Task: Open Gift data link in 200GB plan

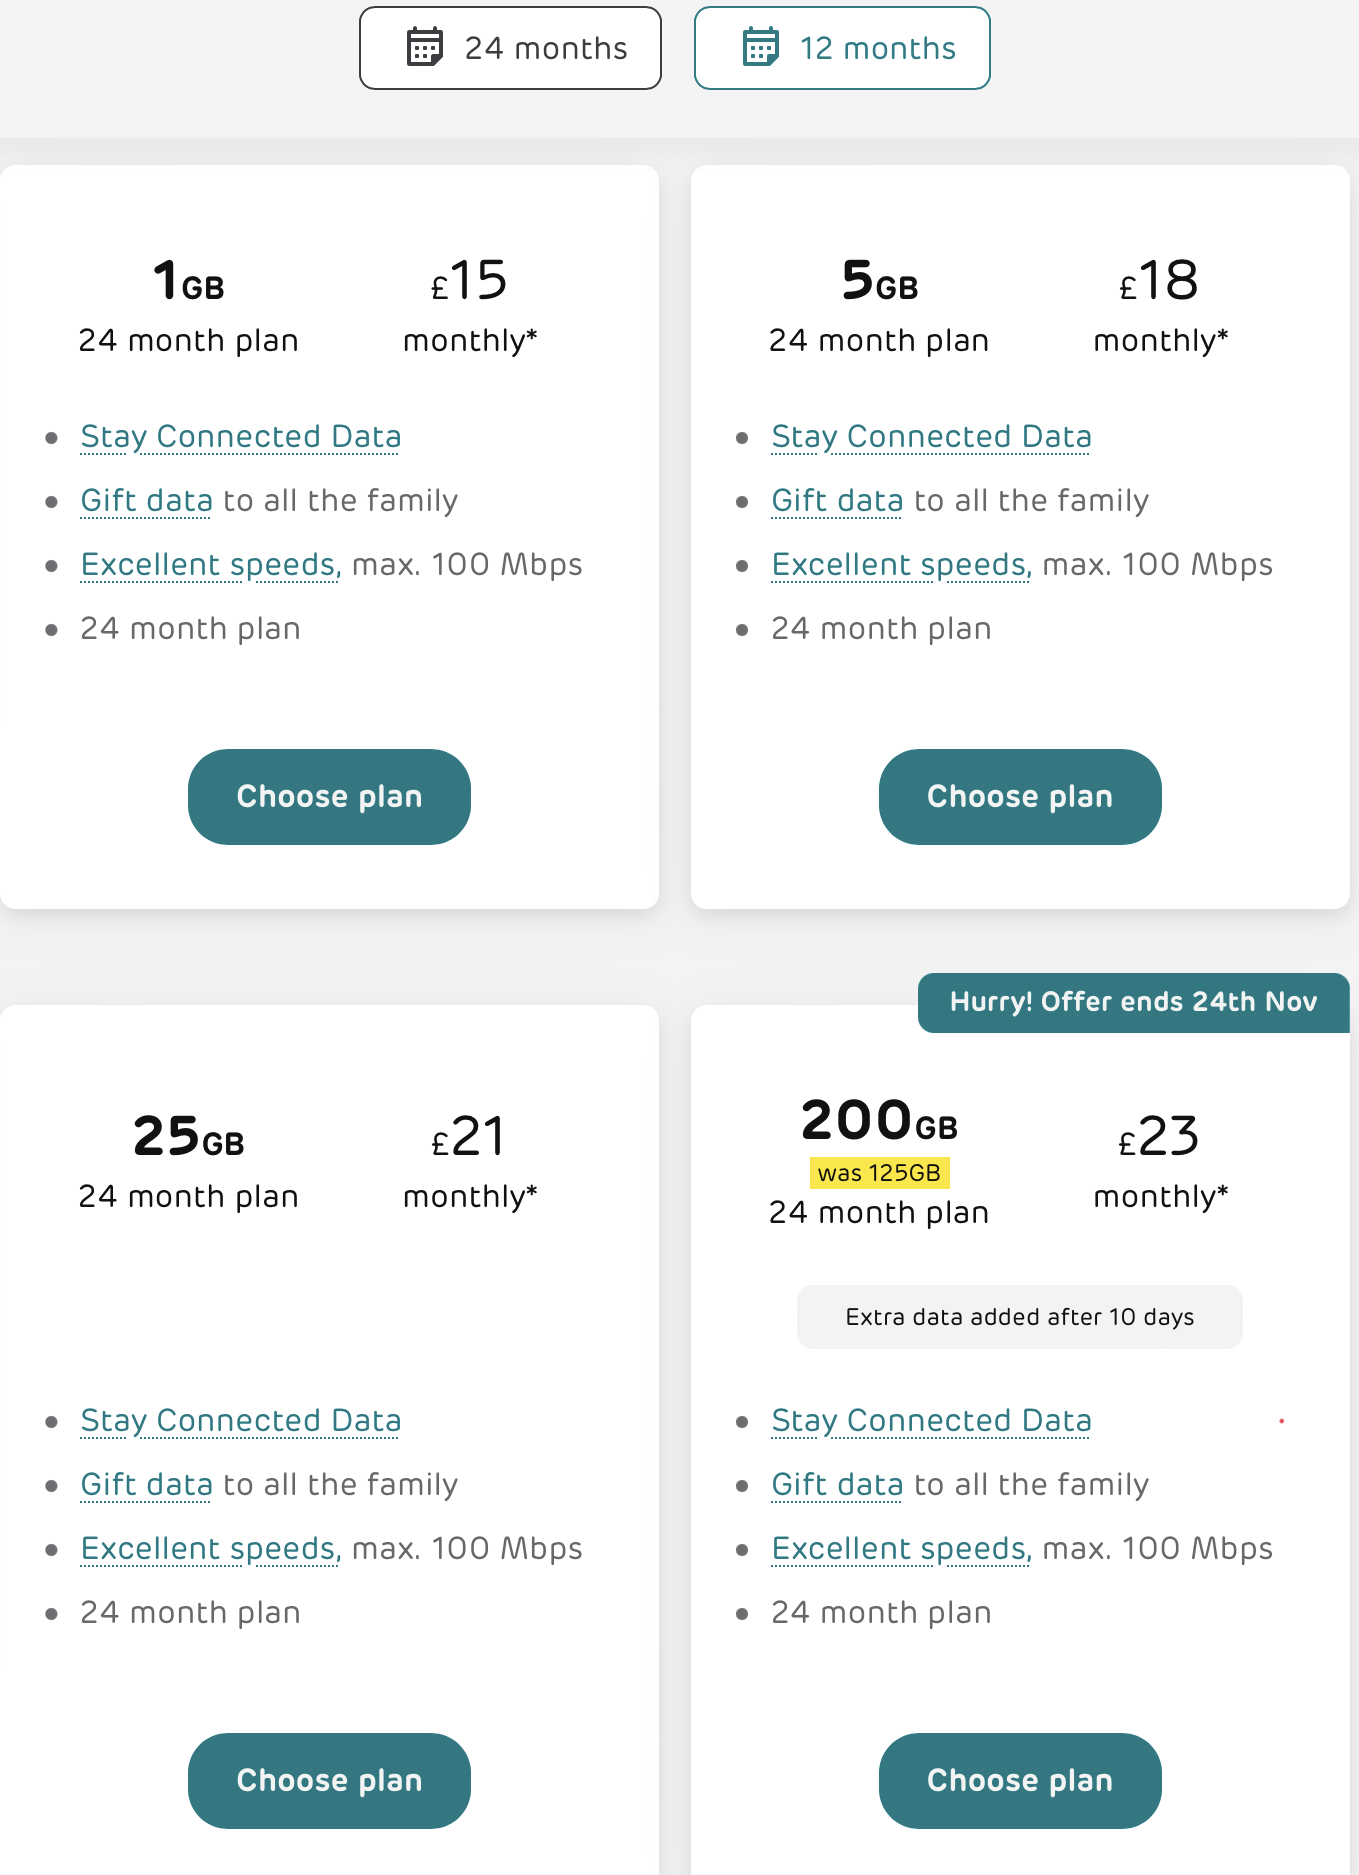Action: tap(838, 1485)
